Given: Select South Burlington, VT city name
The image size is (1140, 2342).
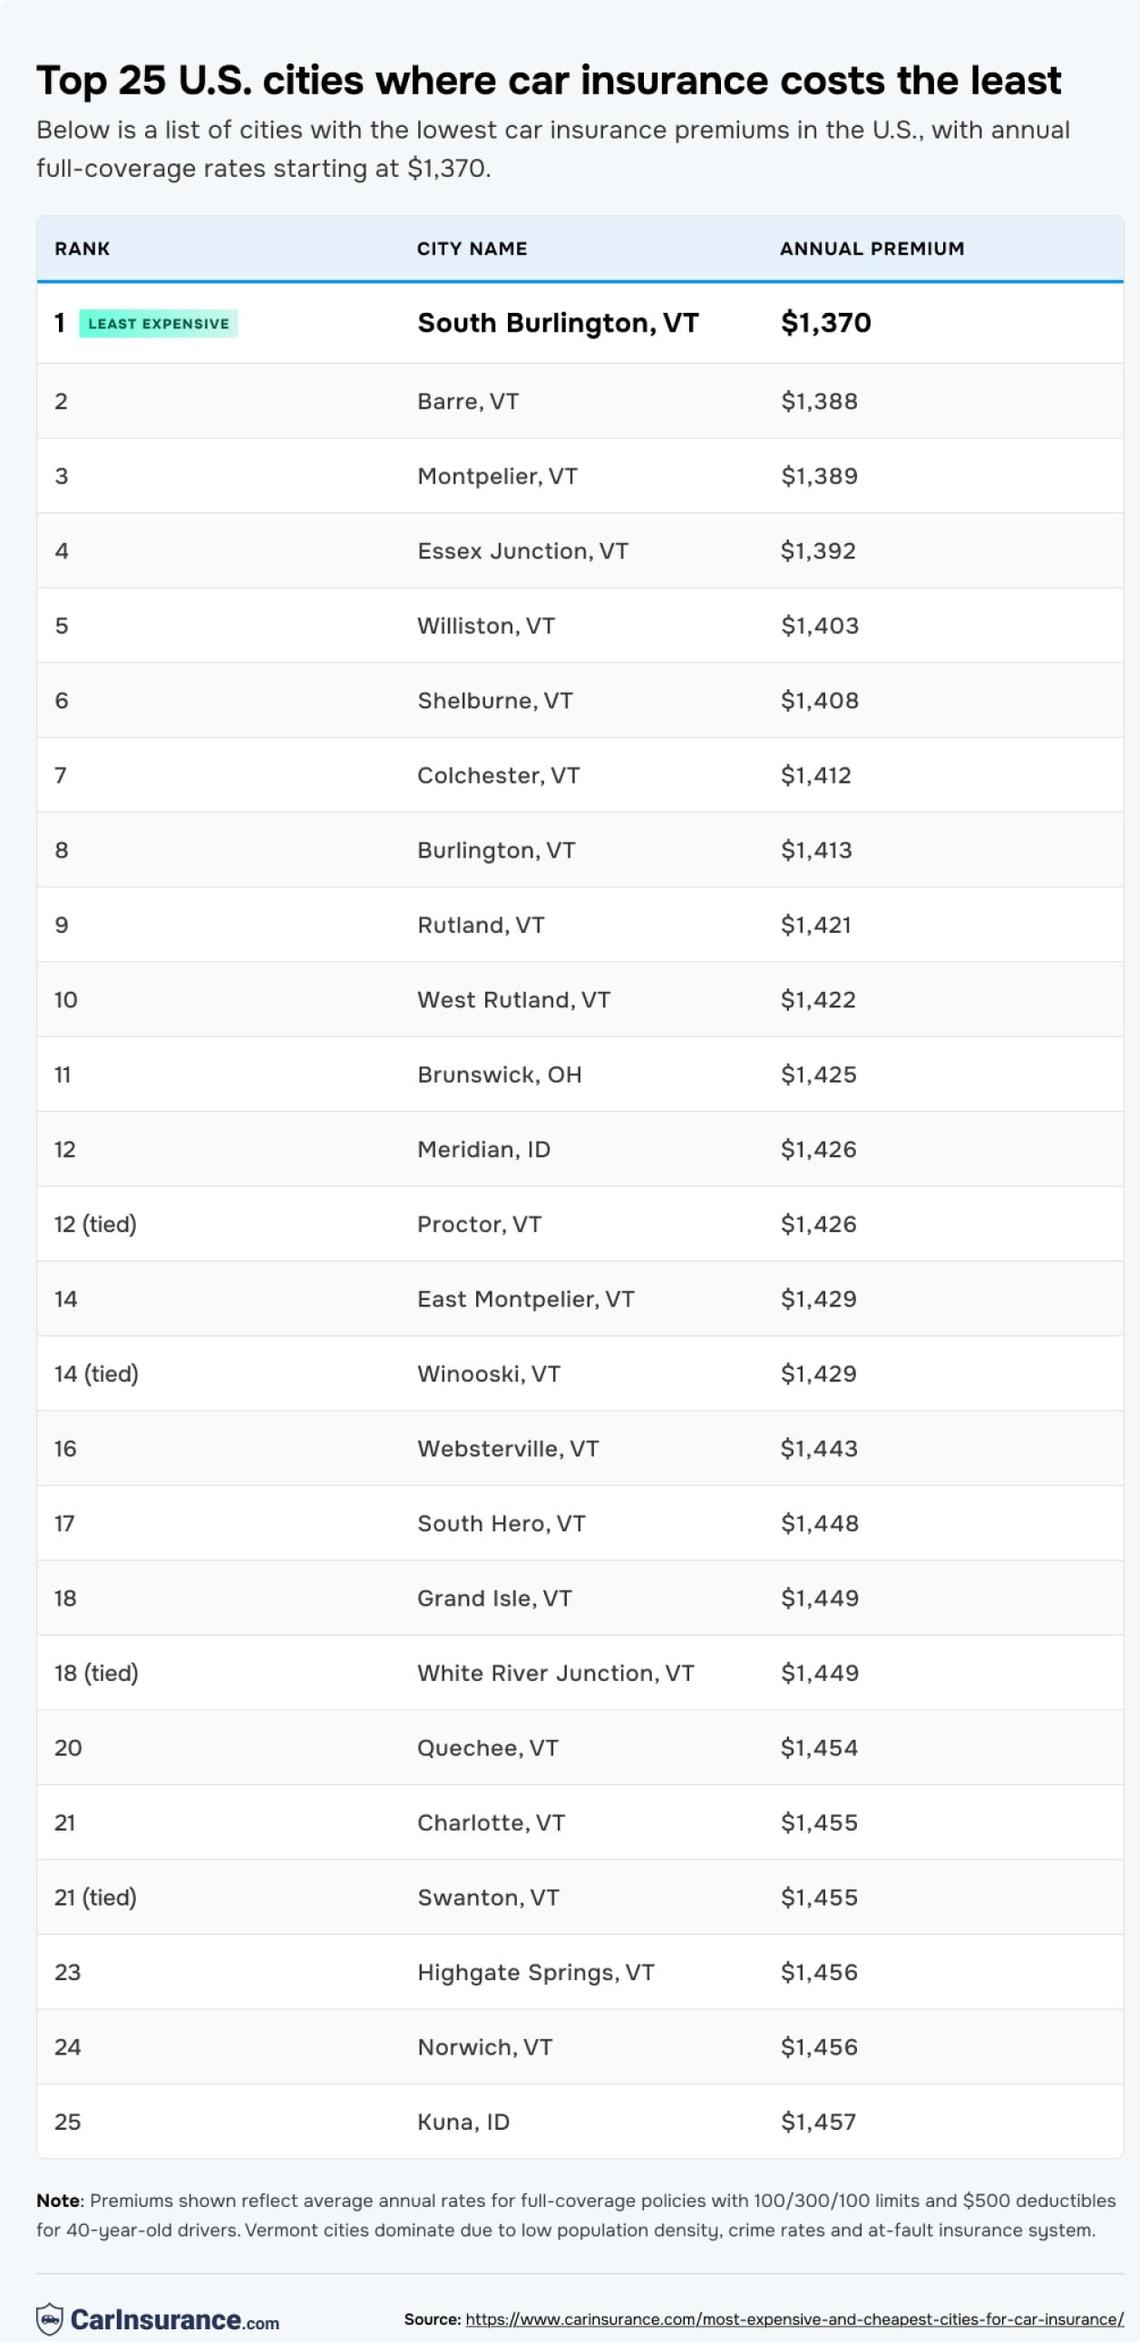Looking at the screenshot, I should click(x=557, y=323).
